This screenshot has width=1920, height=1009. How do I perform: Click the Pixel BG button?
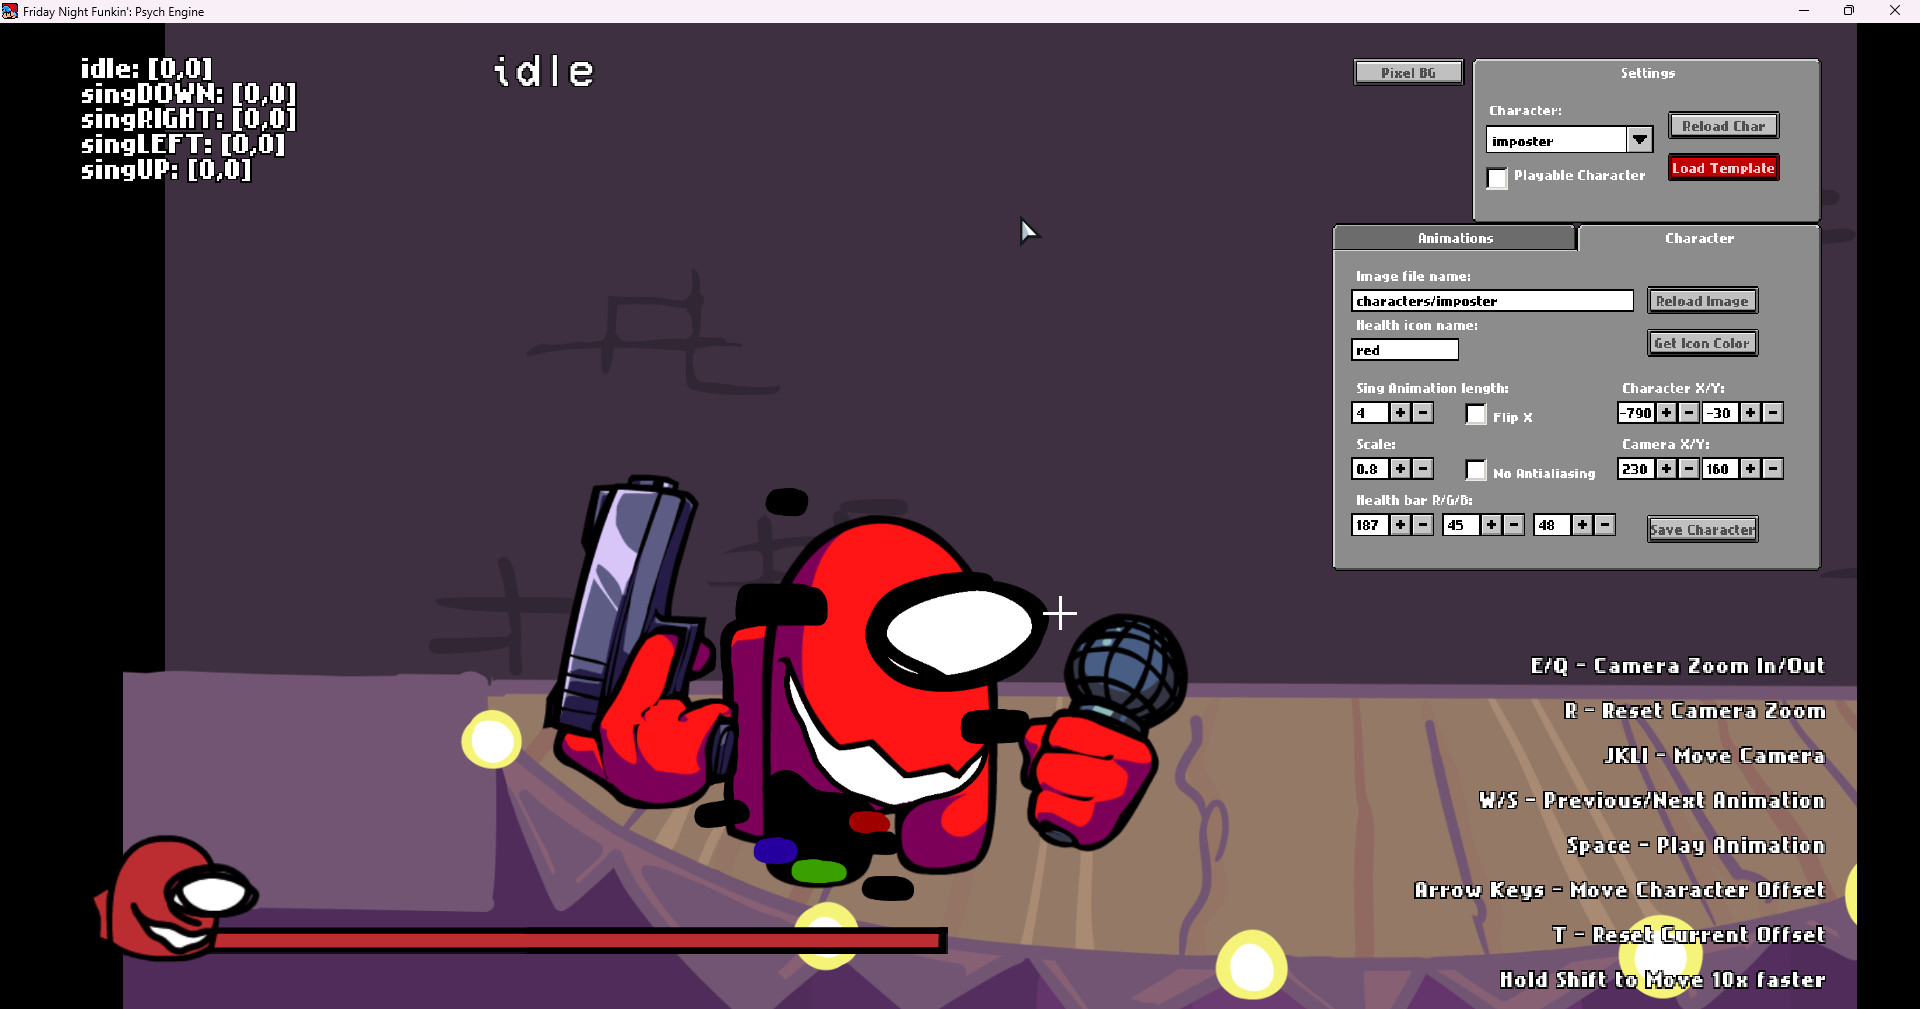1407,71
